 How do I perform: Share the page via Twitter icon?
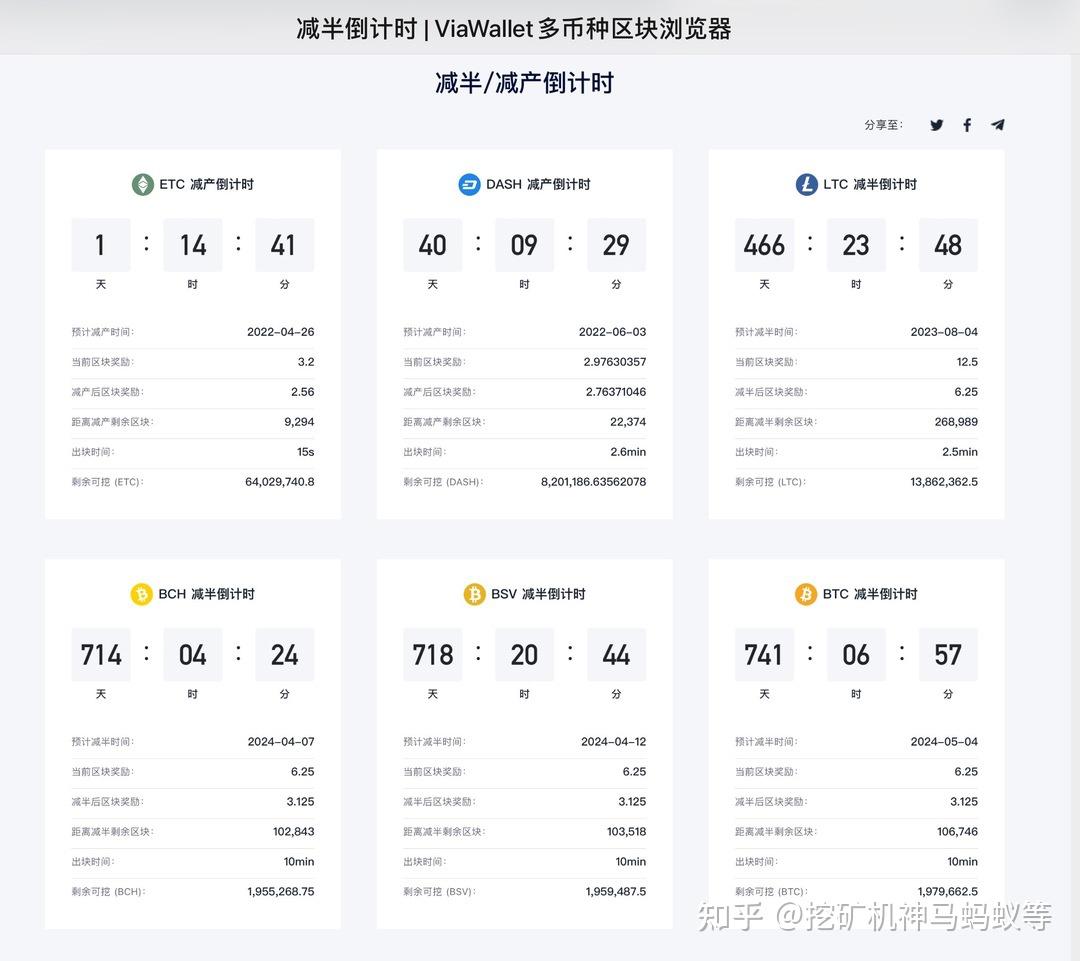[936, 124]
